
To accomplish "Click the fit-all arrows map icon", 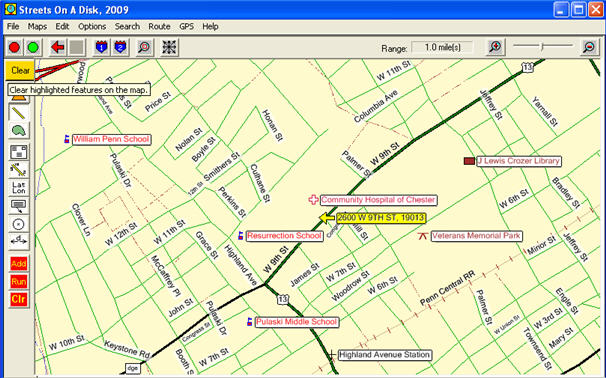I will click(169, 47).
